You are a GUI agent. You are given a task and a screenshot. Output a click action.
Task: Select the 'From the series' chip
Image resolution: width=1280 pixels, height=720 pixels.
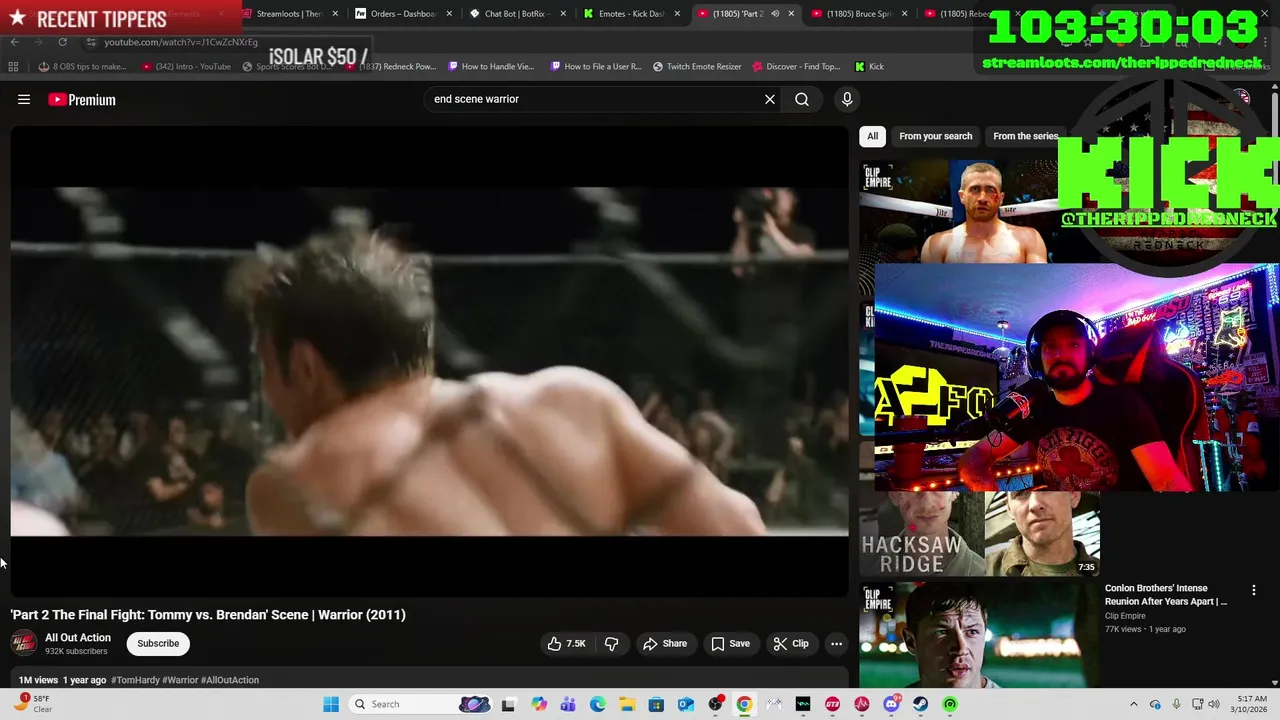coord(1025,136)
